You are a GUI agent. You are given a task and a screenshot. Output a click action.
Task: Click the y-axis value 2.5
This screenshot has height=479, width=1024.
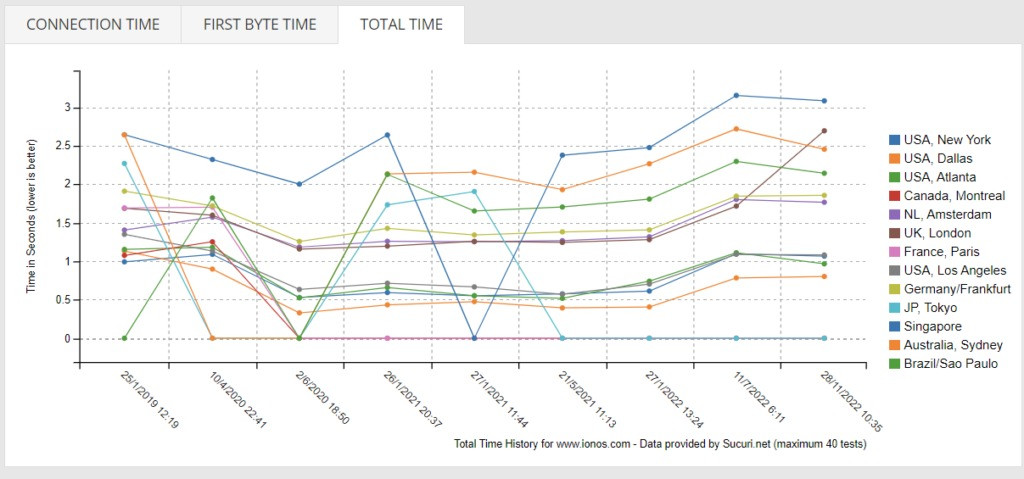pos(63,146)
